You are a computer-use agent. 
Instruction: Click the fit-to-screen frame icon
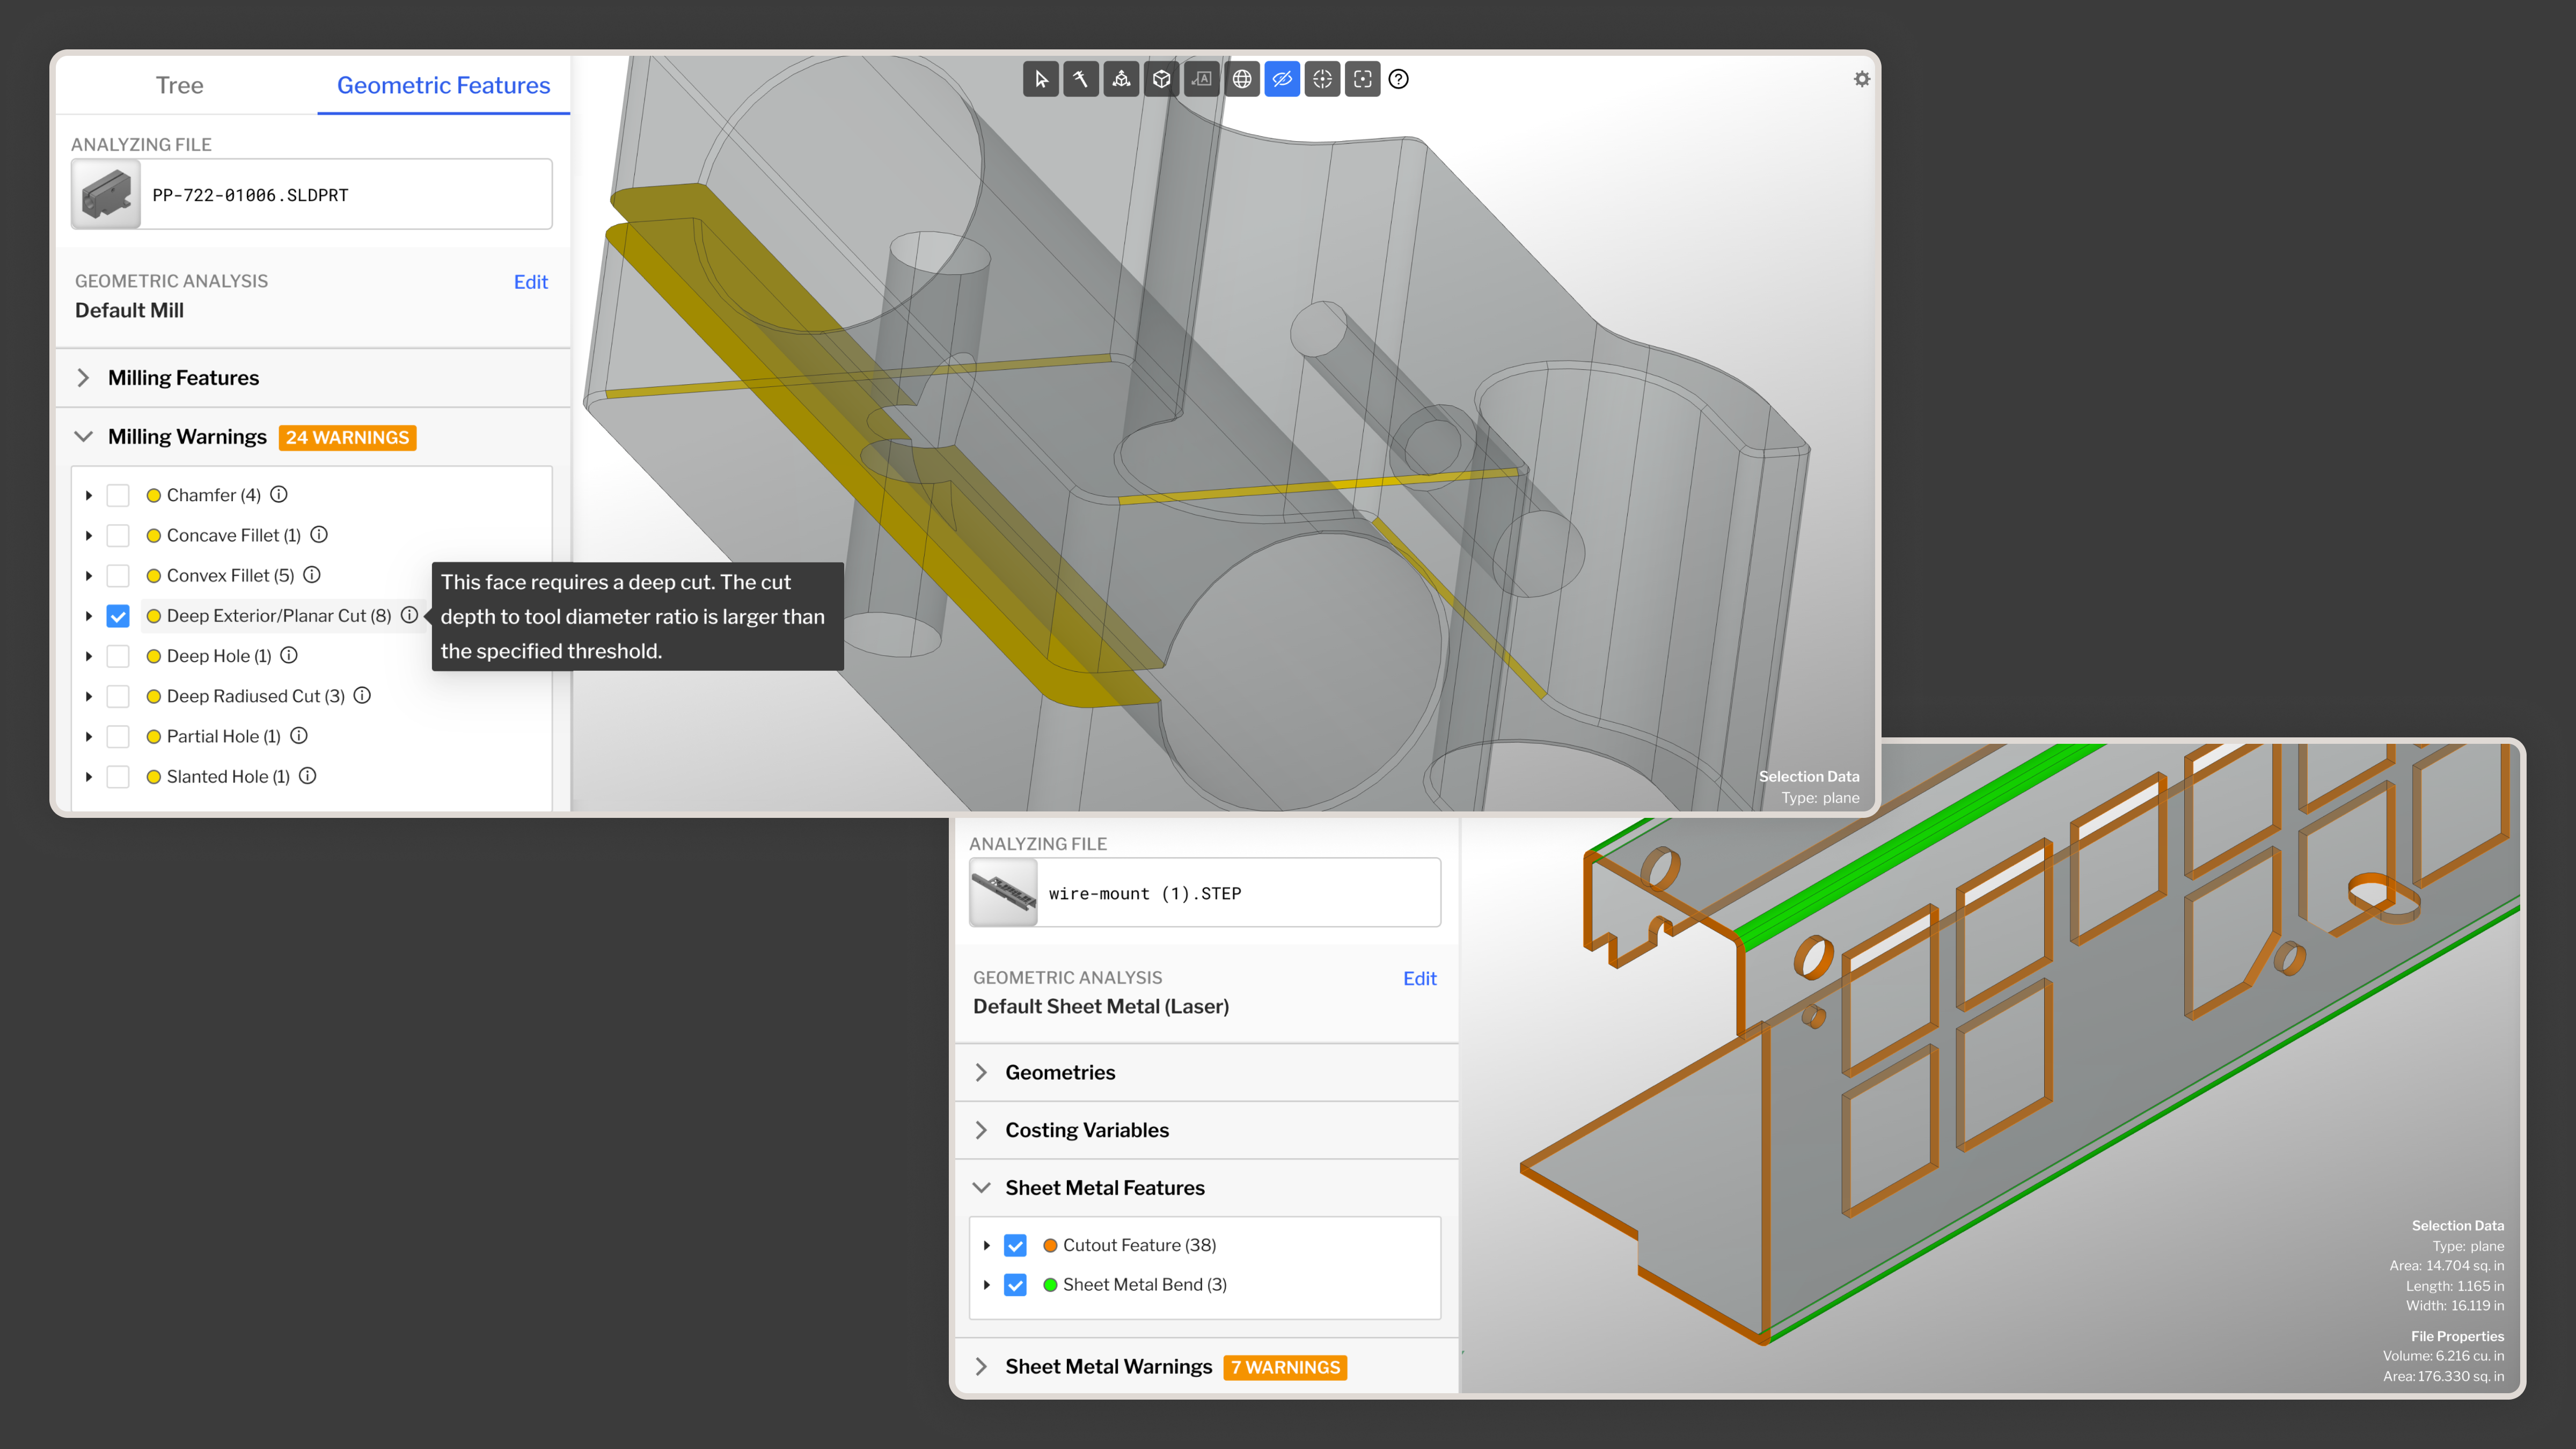point(1362,79)
